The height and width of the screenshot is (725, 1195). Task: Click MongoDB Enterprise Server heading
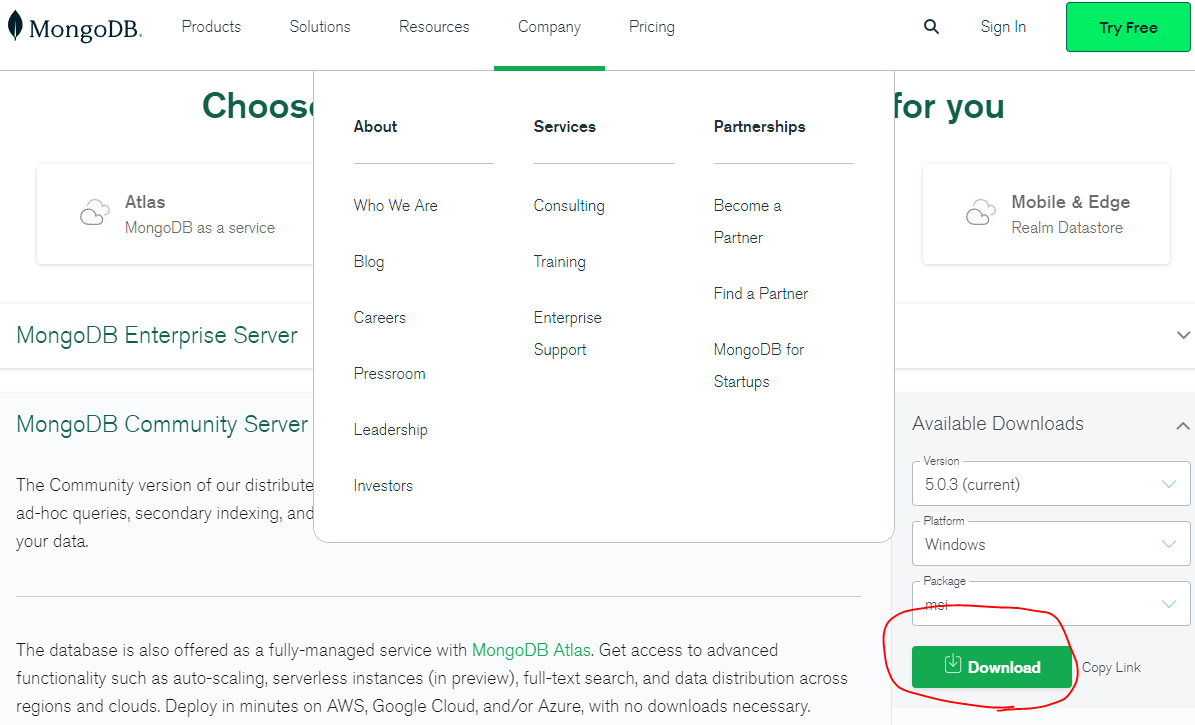click(157, 335)
